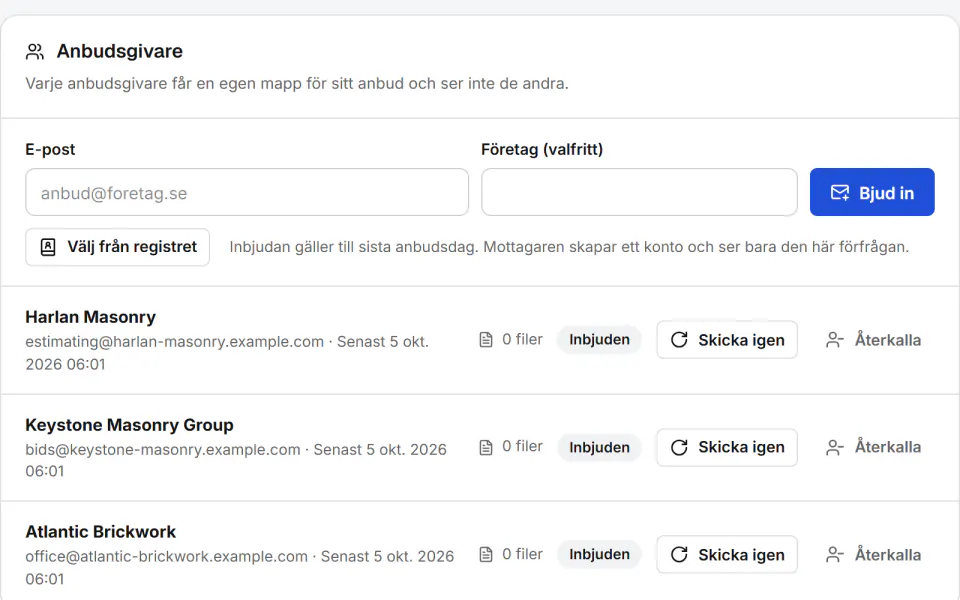Click the remove-user icon for Atlantic Brickwork
Viewport: 960px width, 600px height.
point(834,555)
